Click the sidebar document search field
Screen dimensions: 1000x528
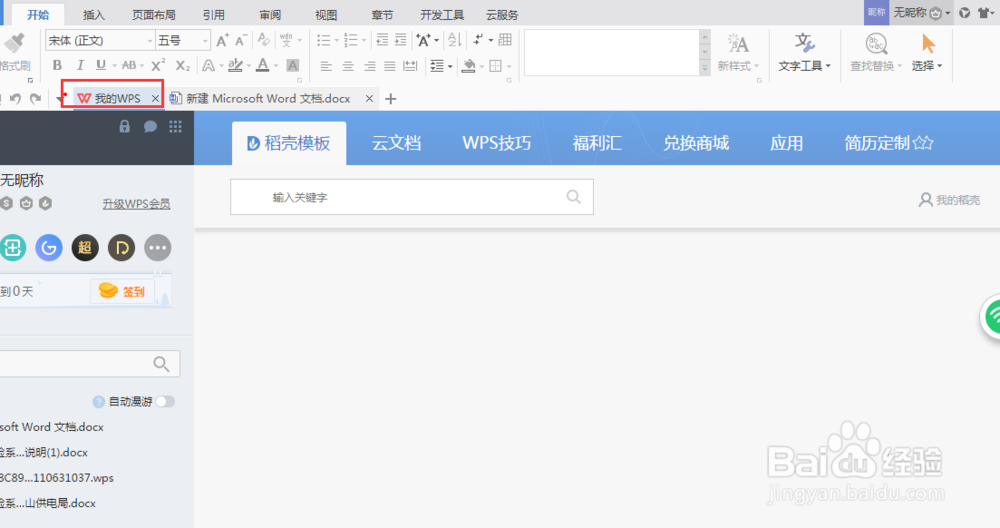pyautogui.click(x=89, y=363)
